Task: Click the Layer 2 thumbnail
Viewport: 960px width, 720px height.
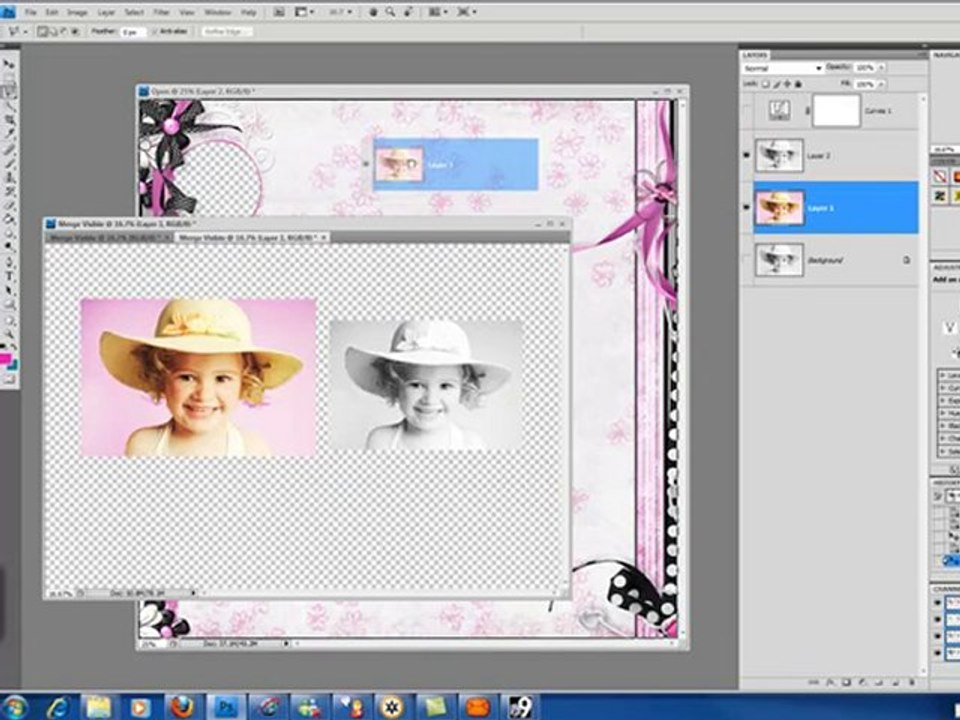Action: point(779,156)
